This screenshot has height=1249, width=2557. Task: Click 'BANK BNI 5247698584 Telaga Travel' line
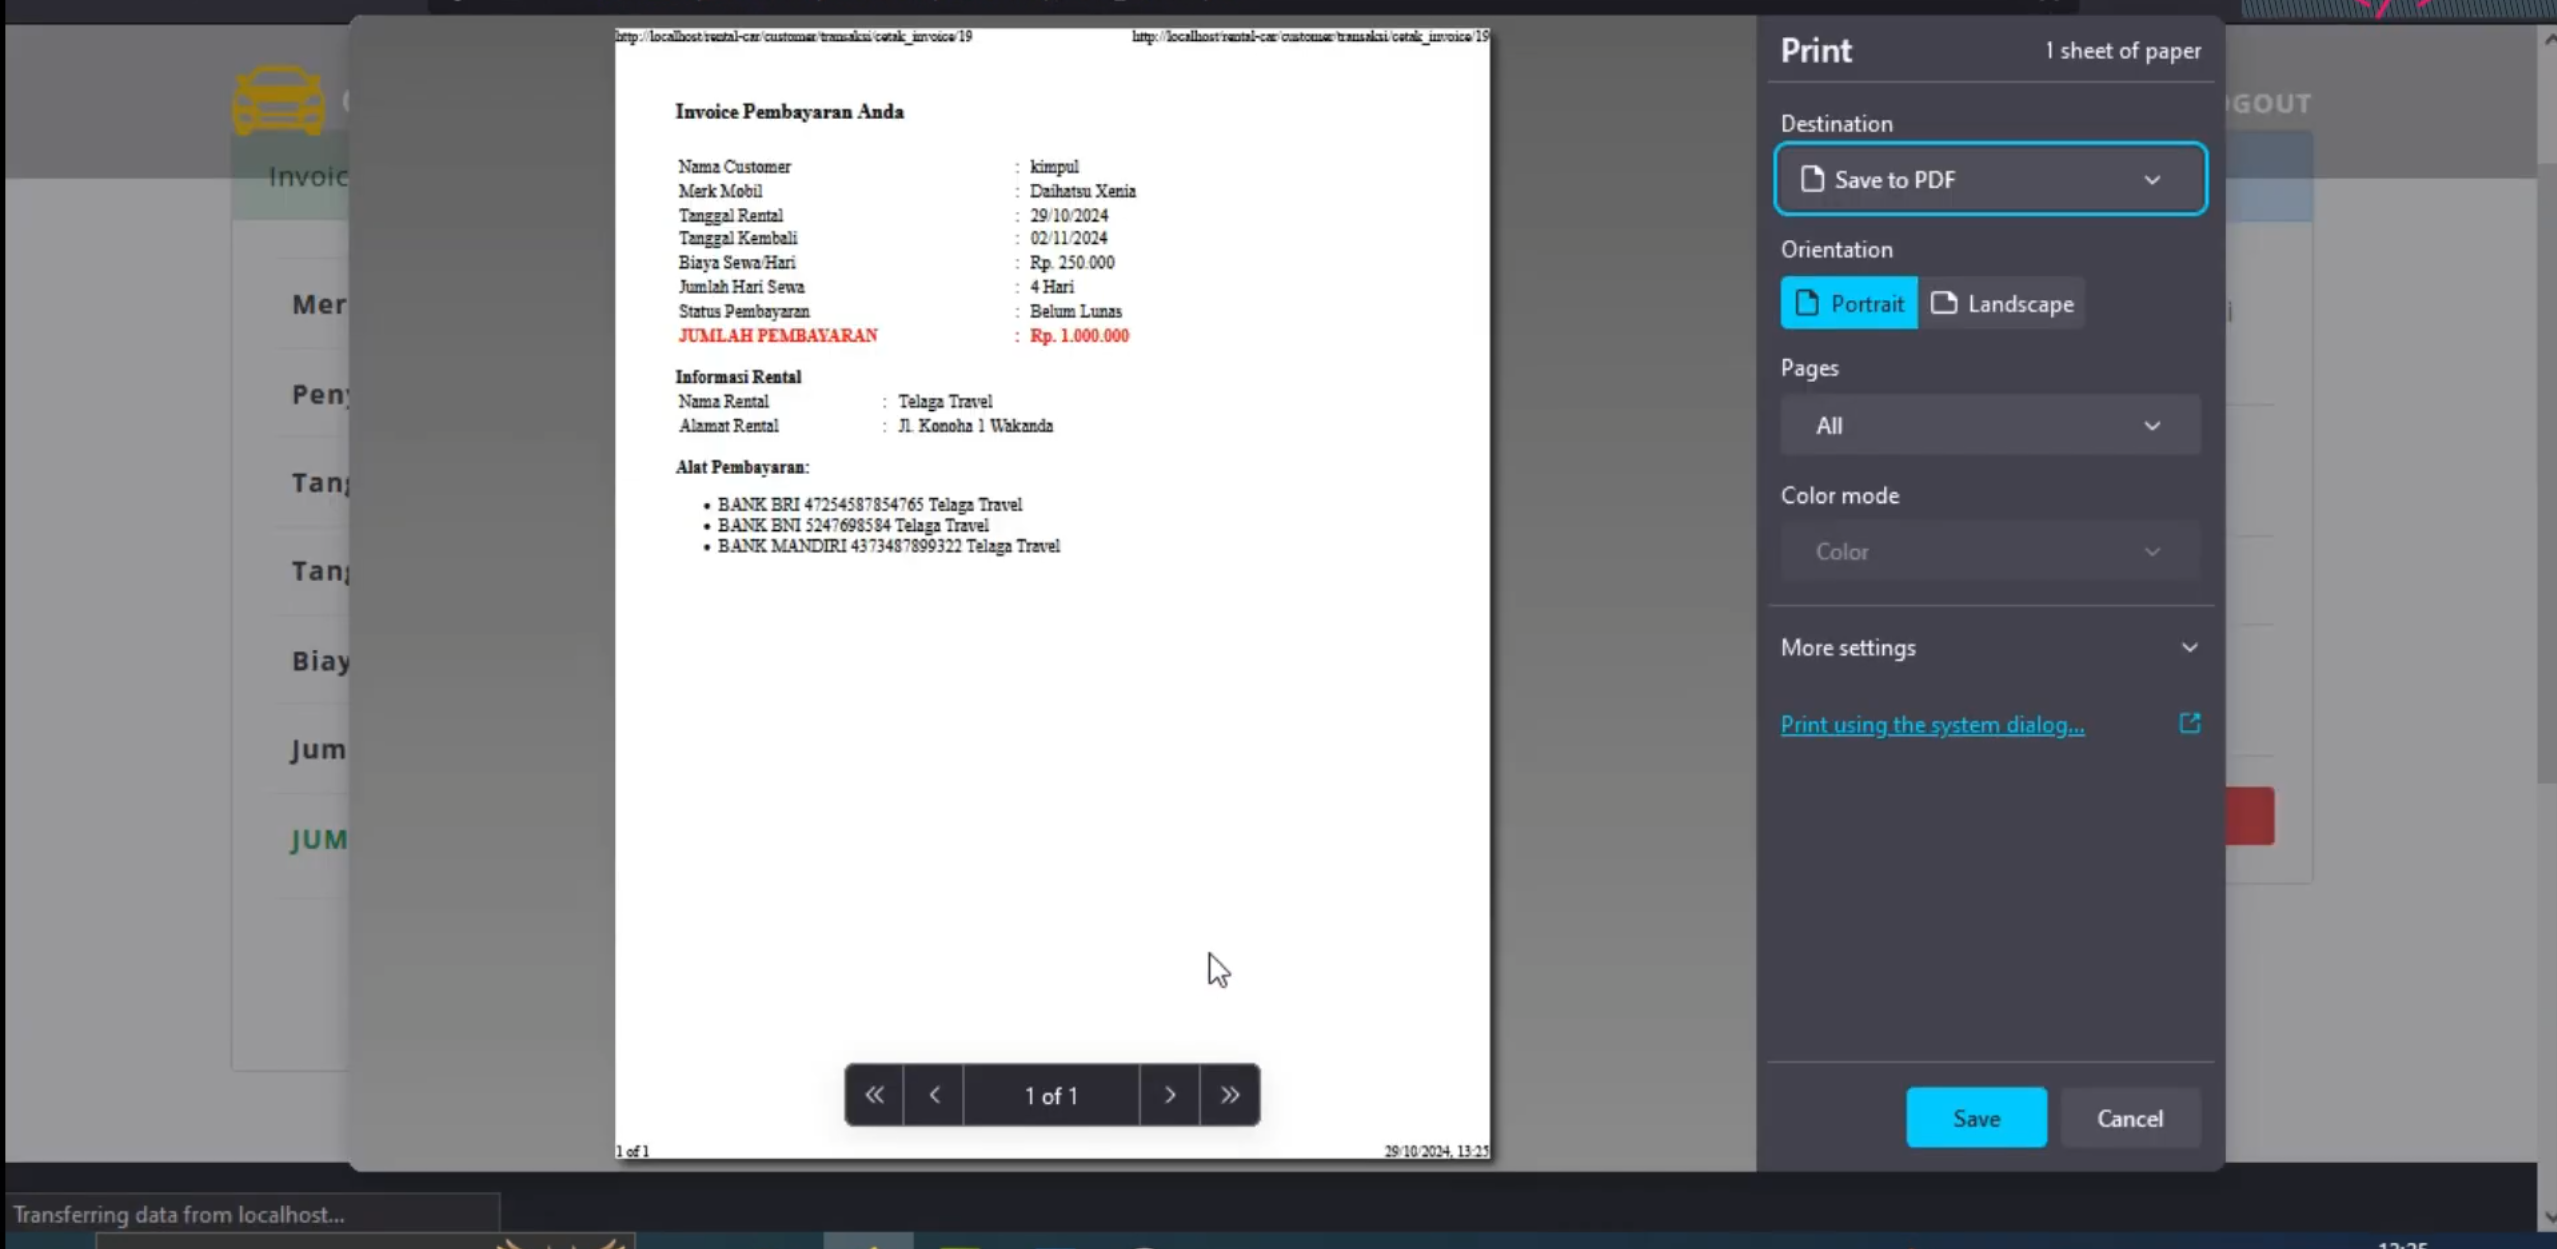point(853,525)
